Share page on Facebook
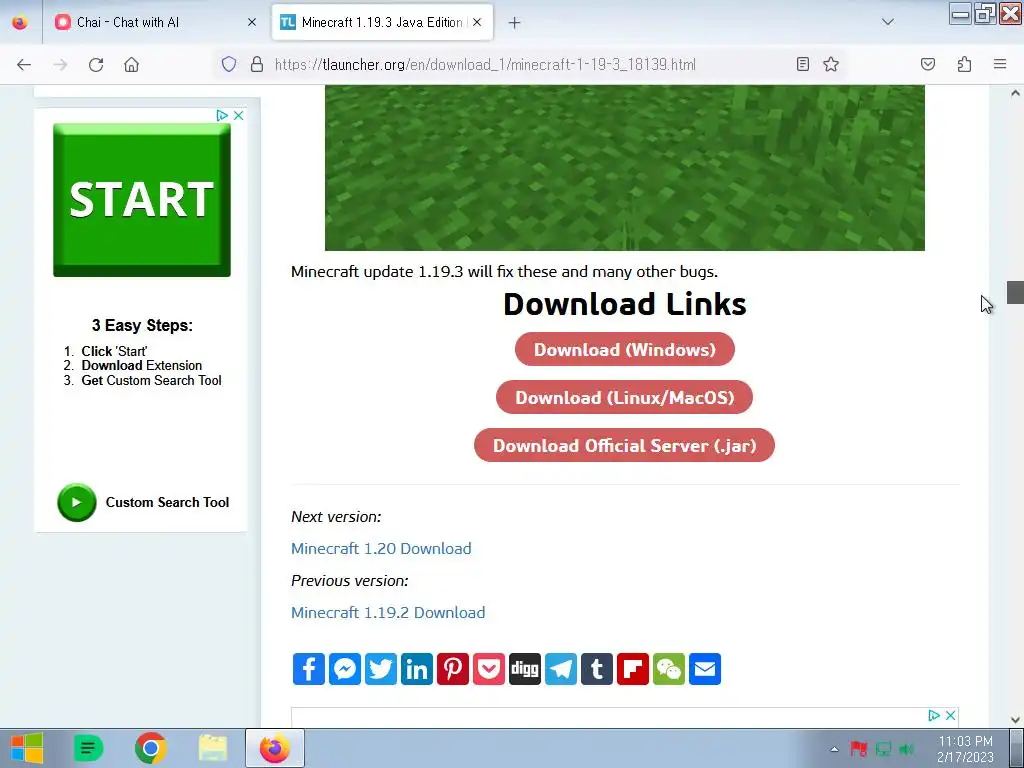The width and height of the screenshot is (1024, 768). 309,669
